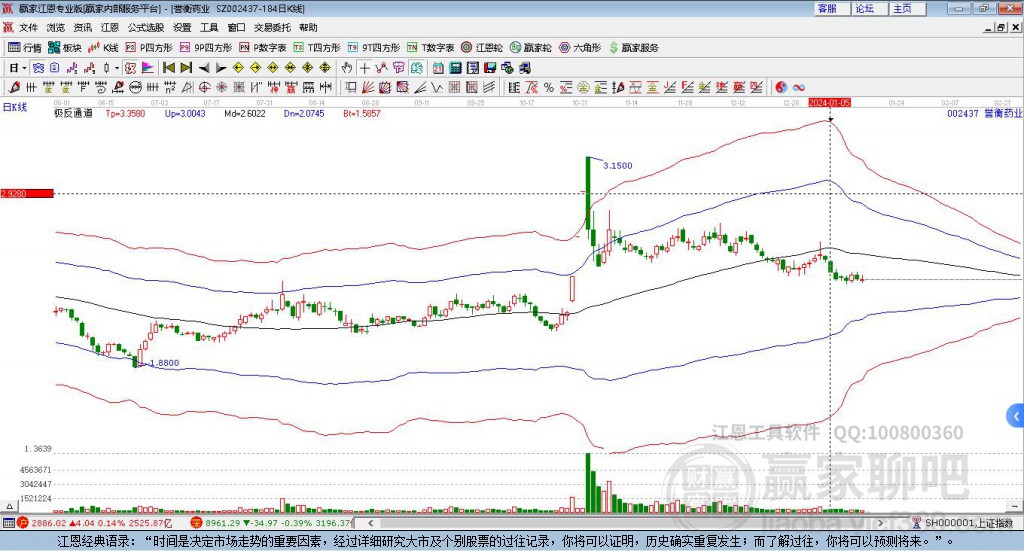Toggle the crosshair cursor tool

coord(364,68)
